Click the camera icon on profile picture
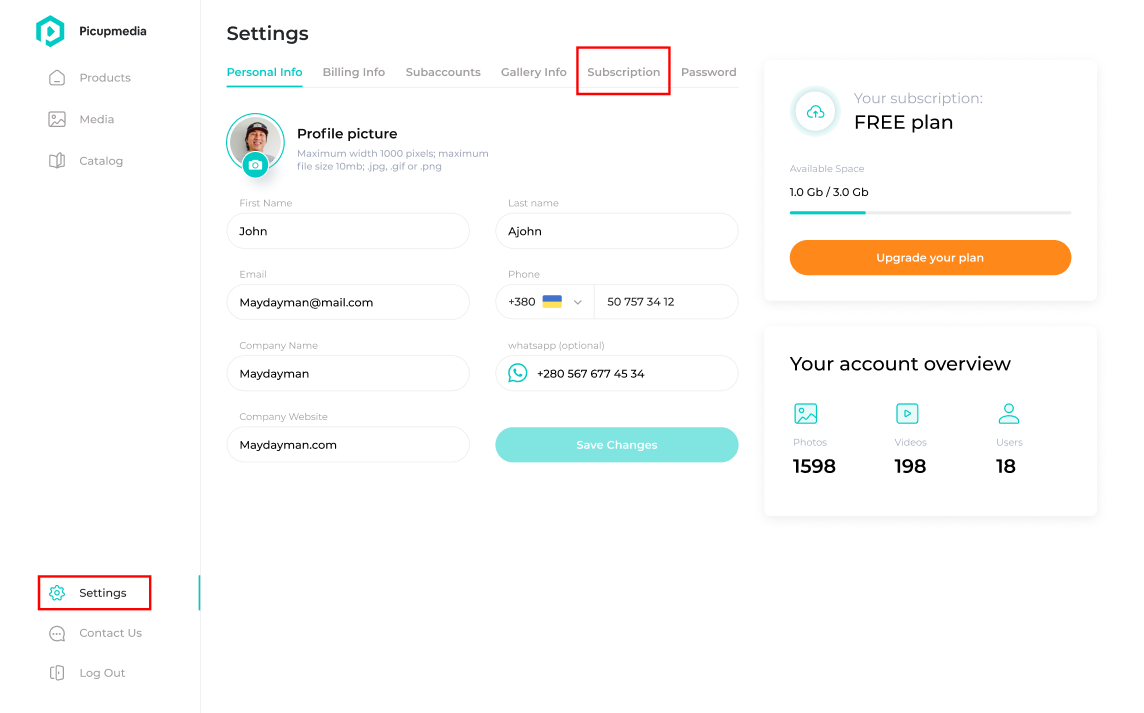Viewport: 1144px width, 713px height. (x=255, y=165)
